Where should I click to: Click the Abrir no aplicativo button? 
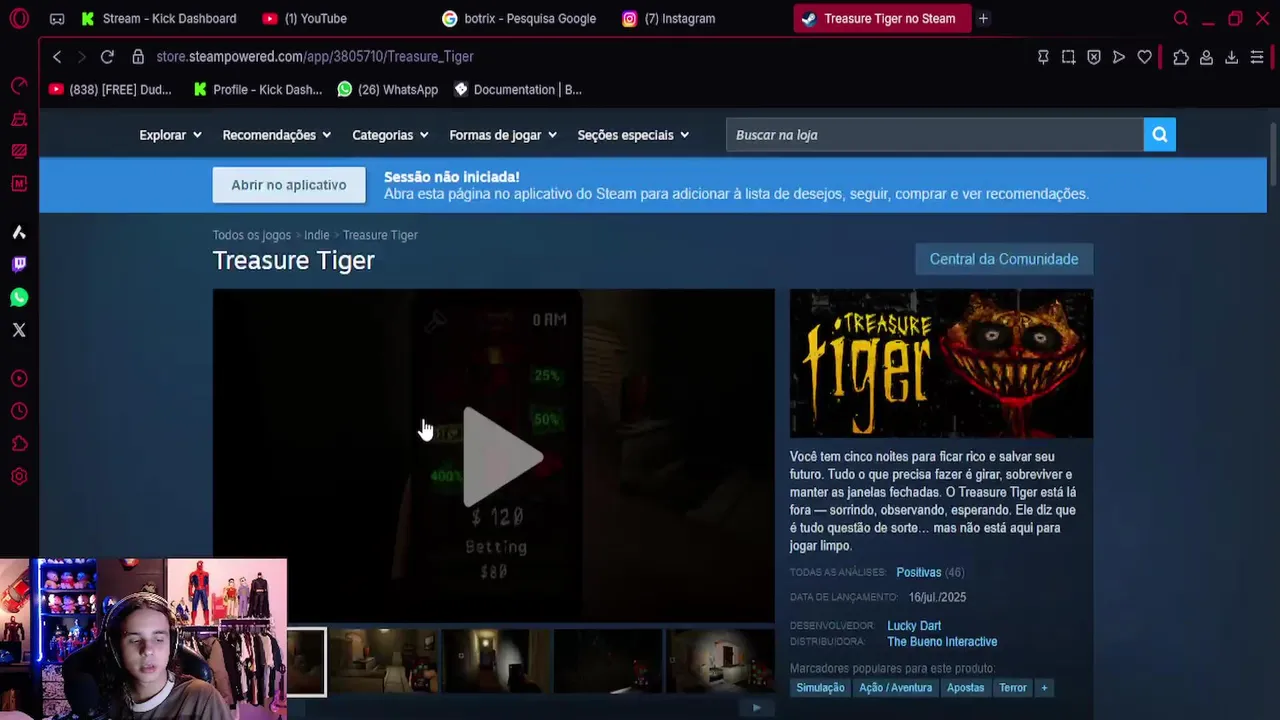click(289, 185)
